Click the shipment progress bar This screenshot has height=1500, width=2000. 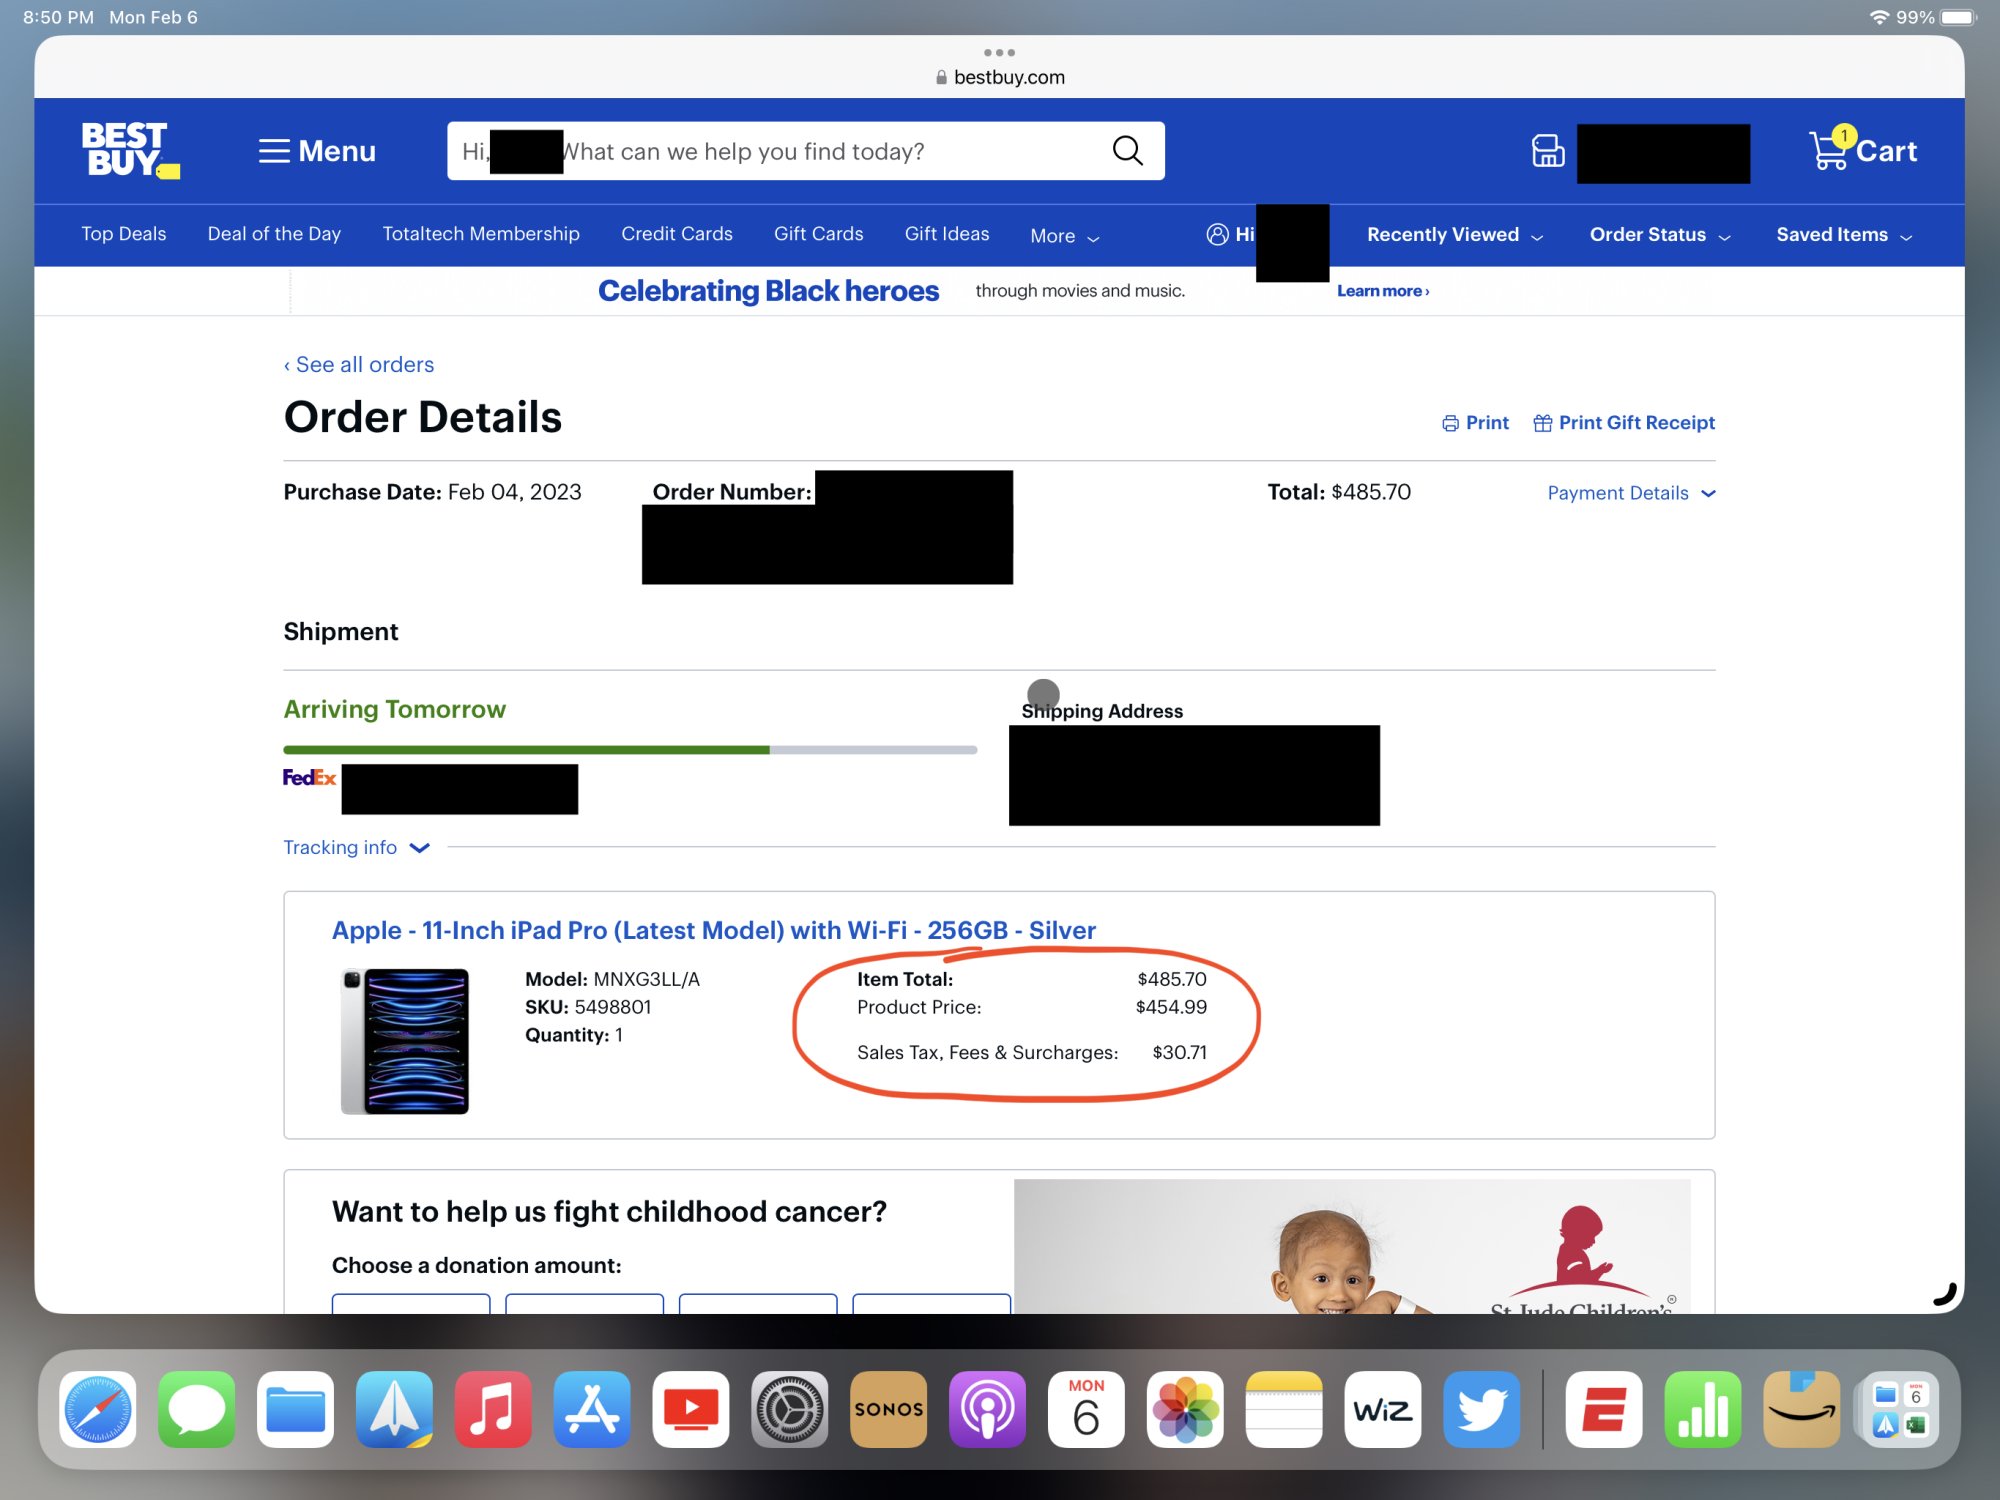tap(629, 749)
